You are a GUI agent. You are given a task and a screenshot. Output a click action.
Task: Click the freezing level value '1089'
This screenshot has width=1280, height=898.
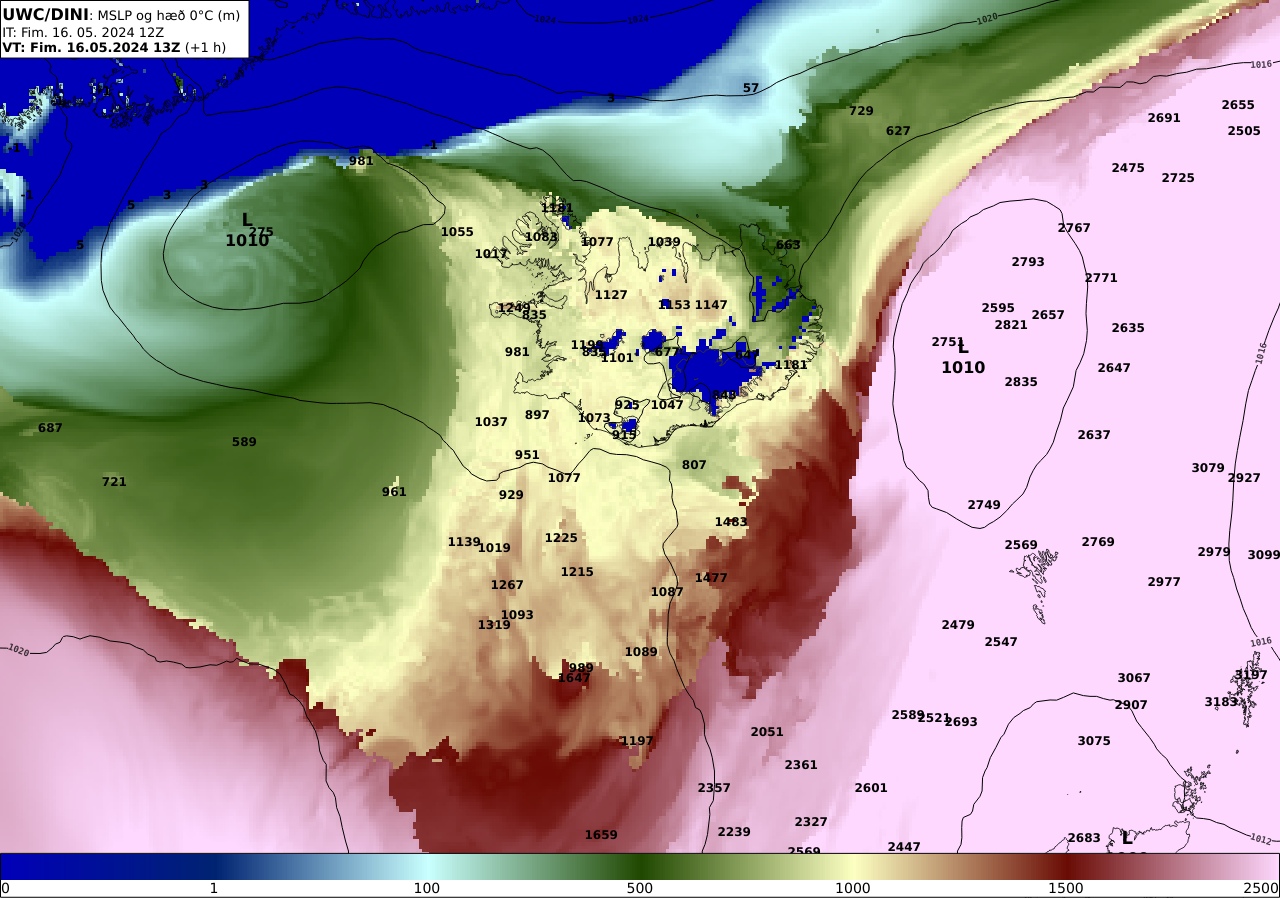click(641, 652)
